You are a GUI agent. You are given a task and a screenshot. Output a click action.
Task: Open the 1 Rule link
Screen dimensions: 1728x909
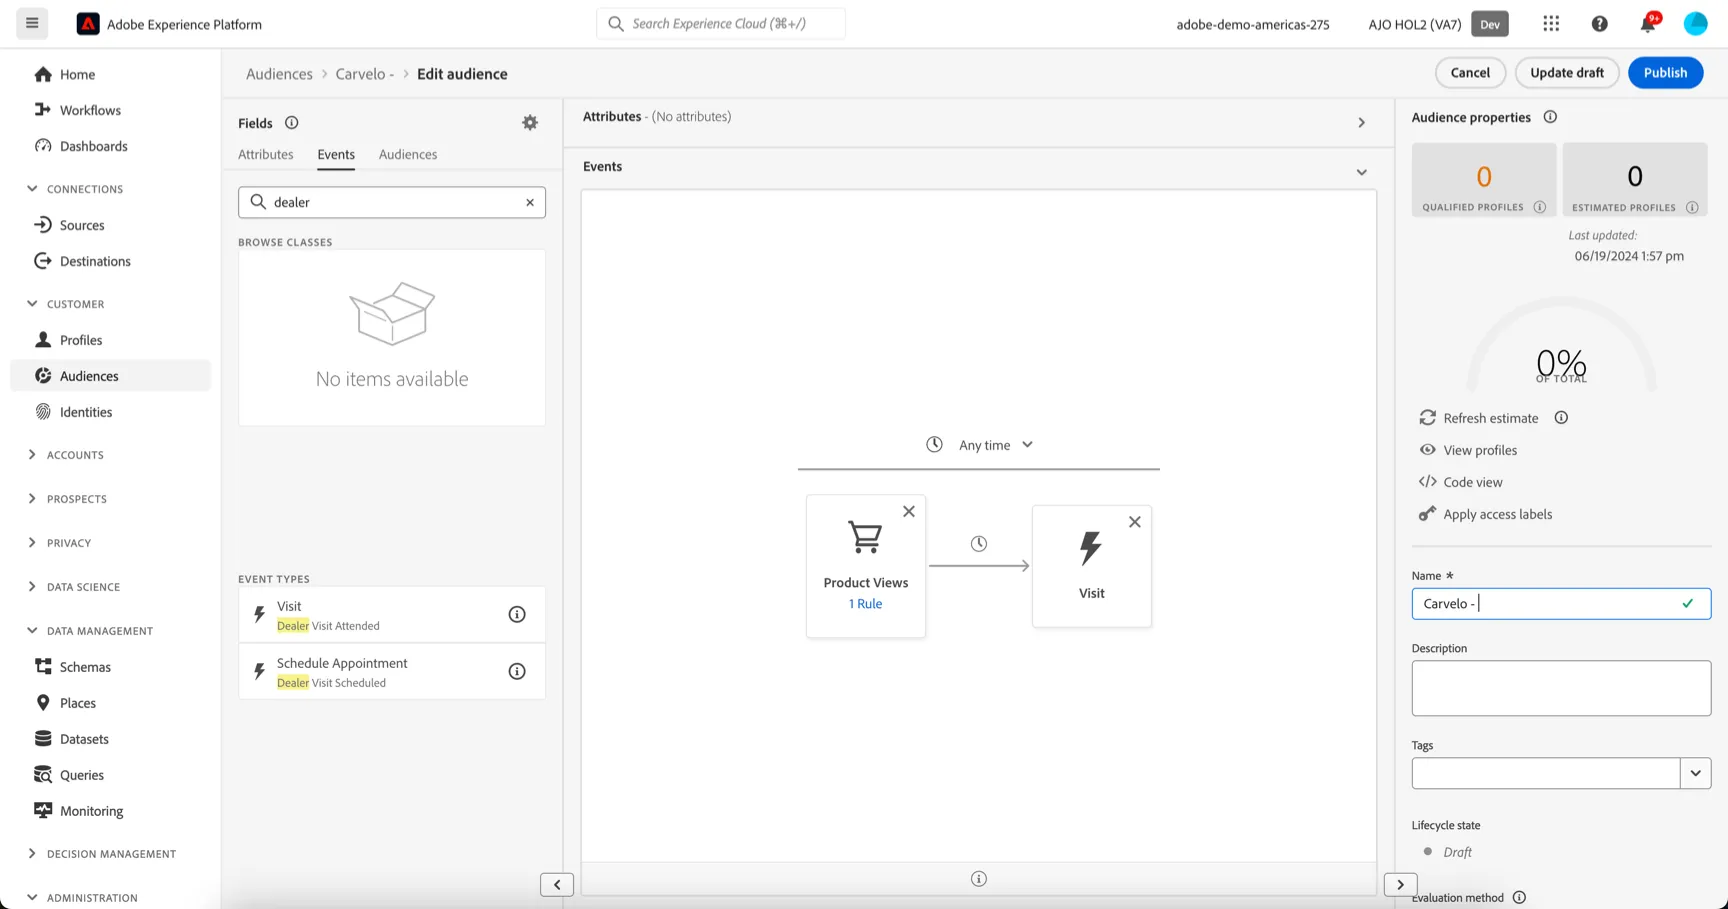tap(866, 604)
